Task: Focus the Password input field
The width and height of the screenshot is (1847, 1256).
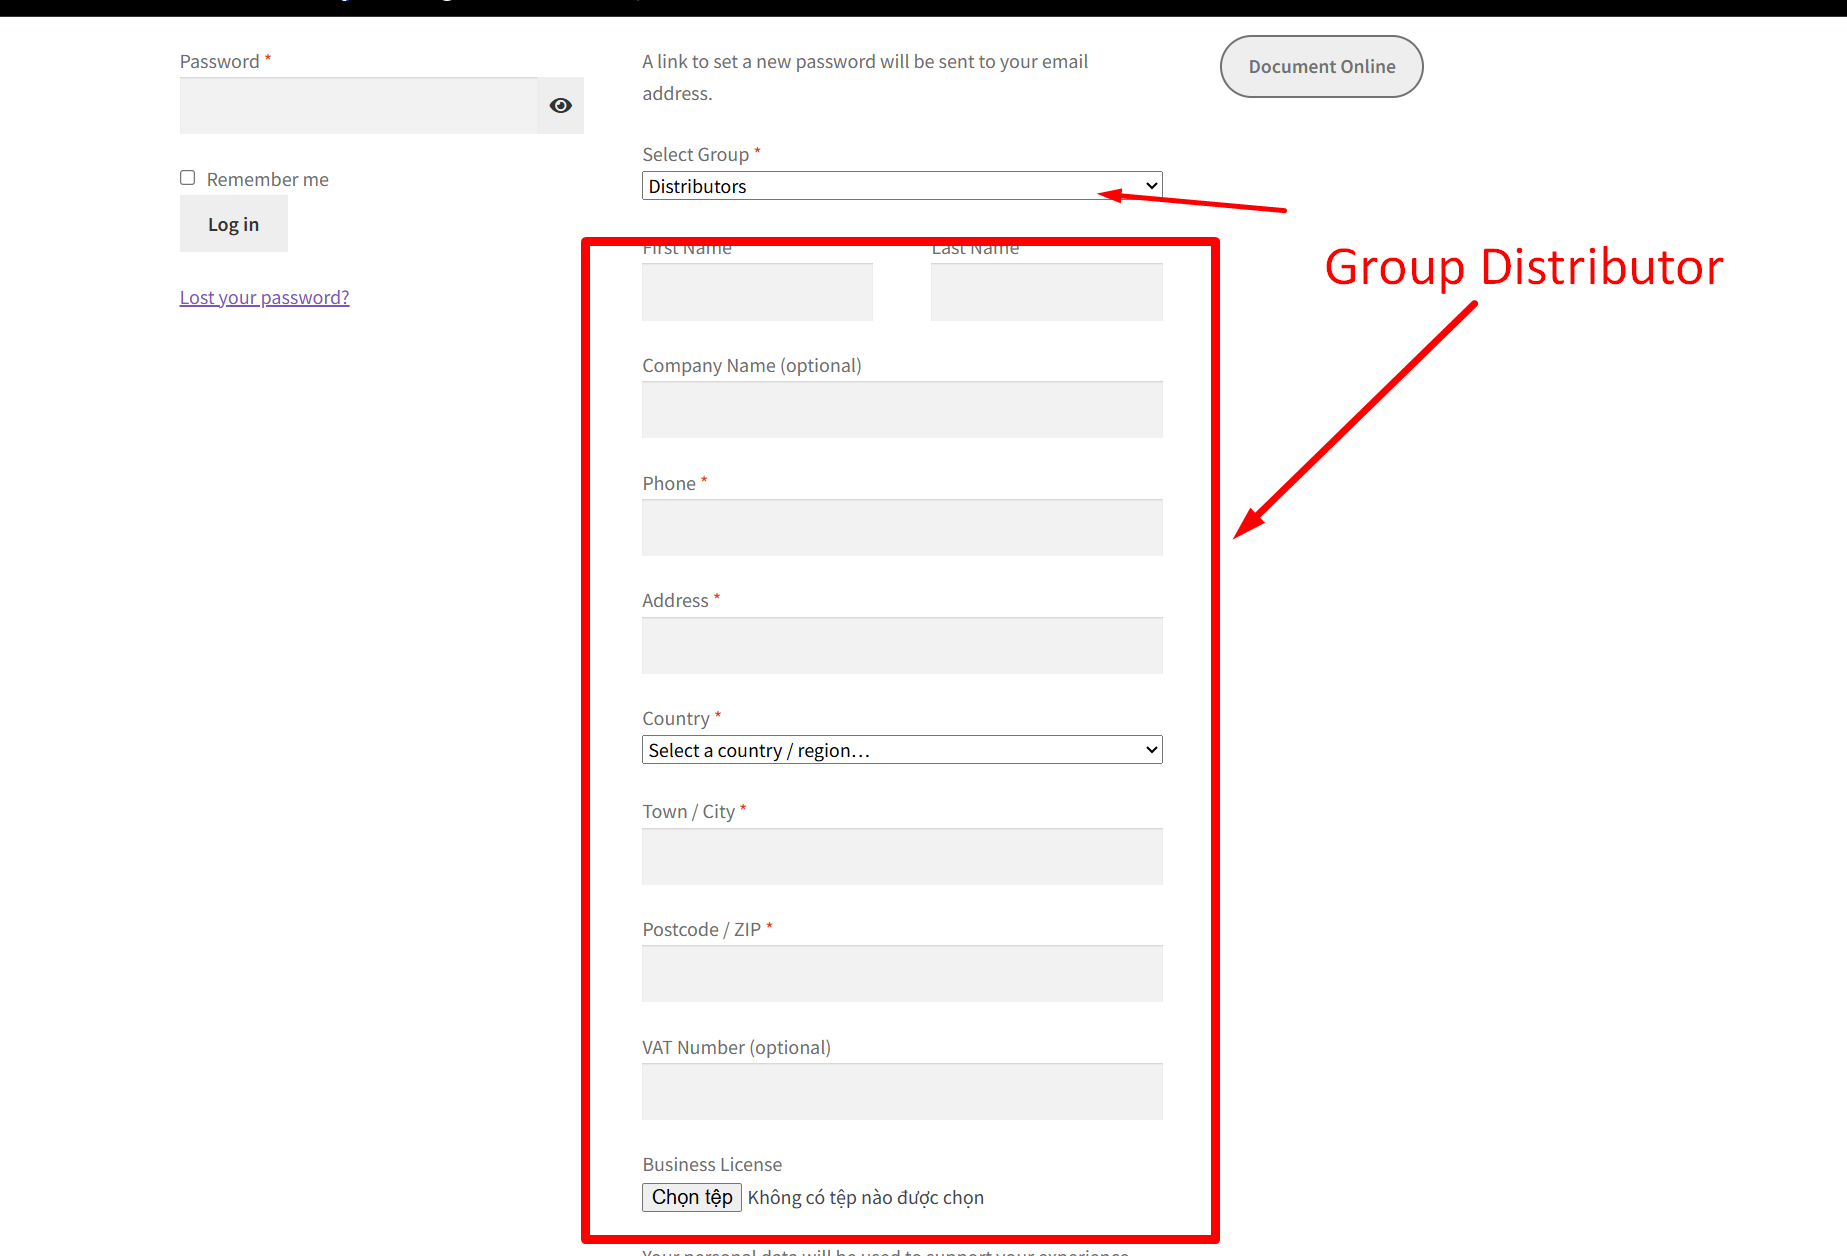Action: (x=358, y=106)
